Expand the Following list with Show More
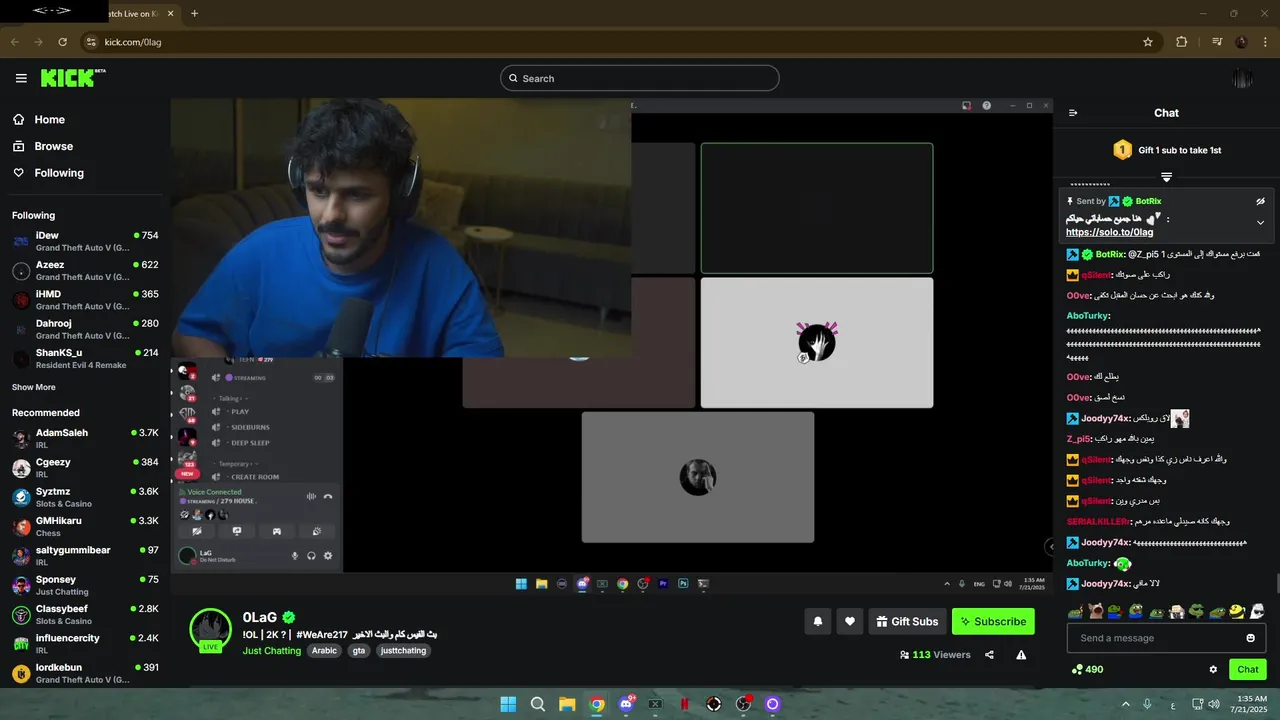This screenshot has width=1280, height=720. click(x=34, y=387)
